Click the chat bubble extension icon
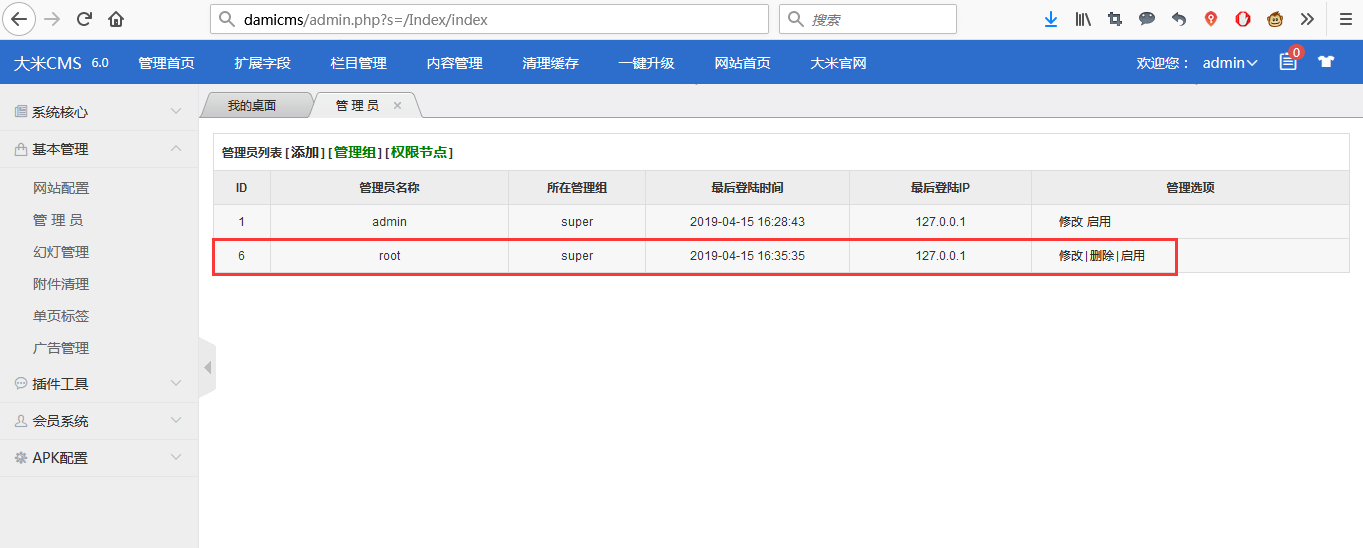 [1147, 19]
